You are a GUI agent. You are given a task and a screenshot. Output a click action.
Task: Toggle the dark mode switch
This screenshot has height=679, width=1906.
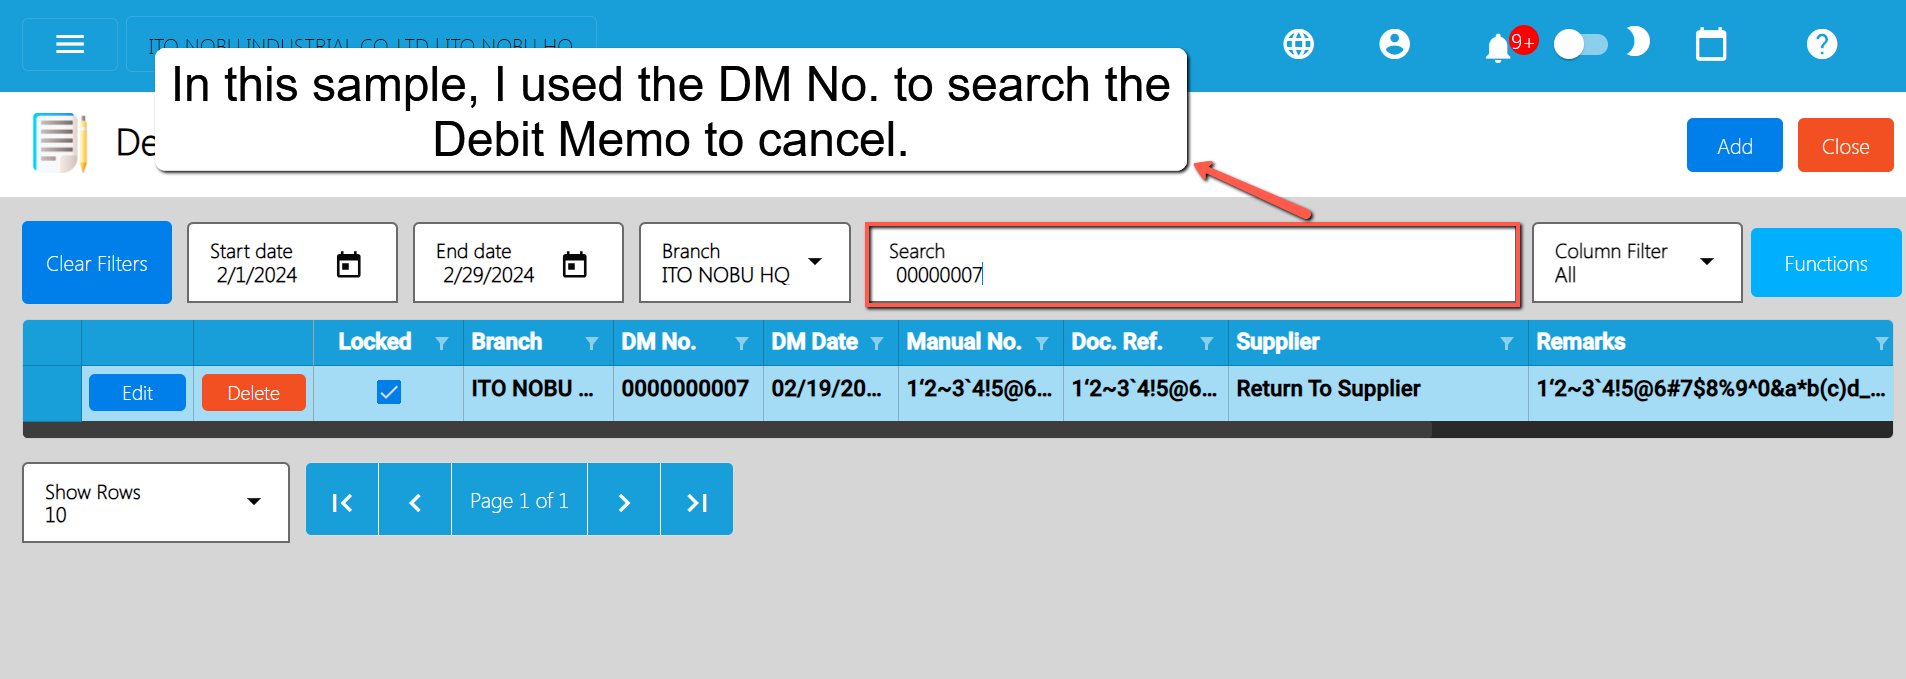[1581, 44]
